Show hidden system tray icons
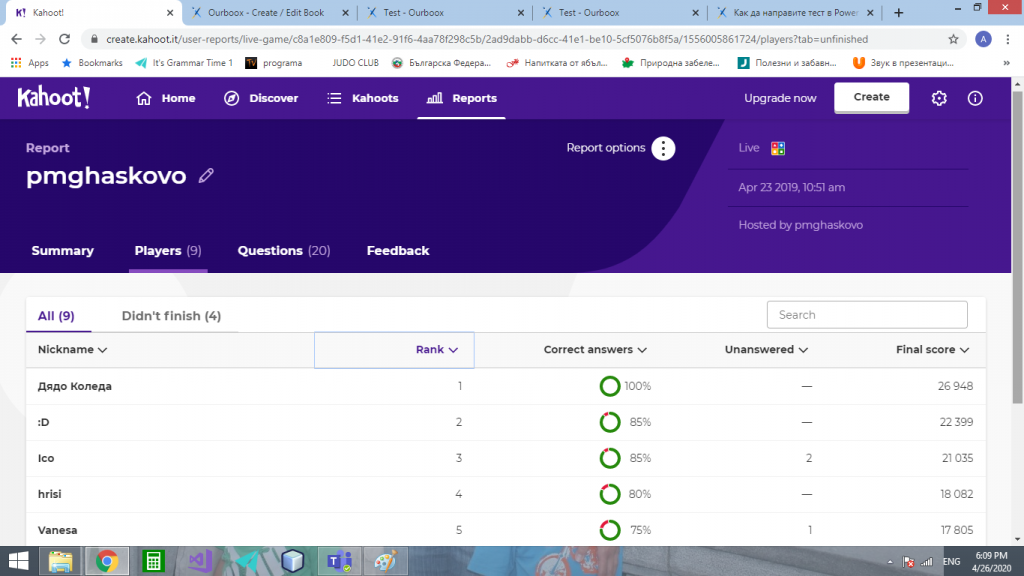Image resolution: width=1024 pixels, height=576 pixels. (x=889, y=562)
